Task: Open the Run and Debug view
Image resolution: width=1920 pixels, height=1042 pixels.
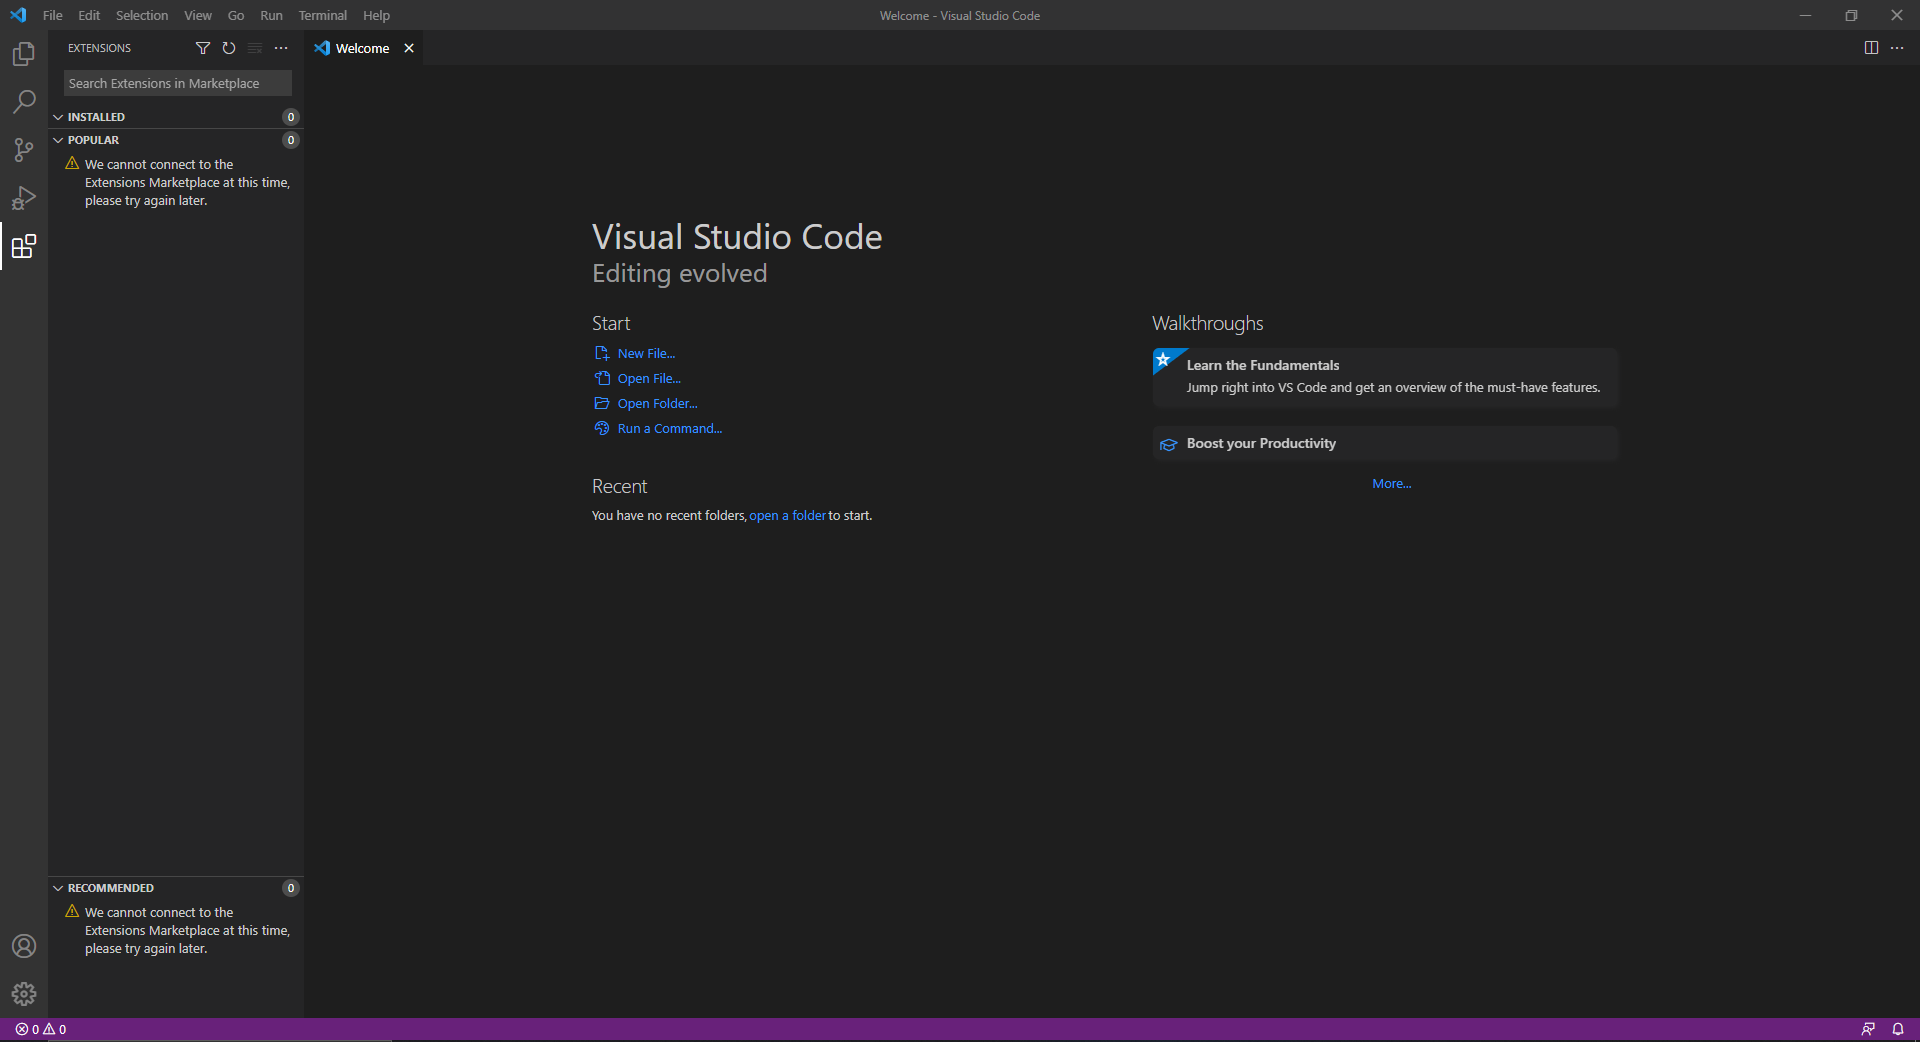Action: pos(24,198)
